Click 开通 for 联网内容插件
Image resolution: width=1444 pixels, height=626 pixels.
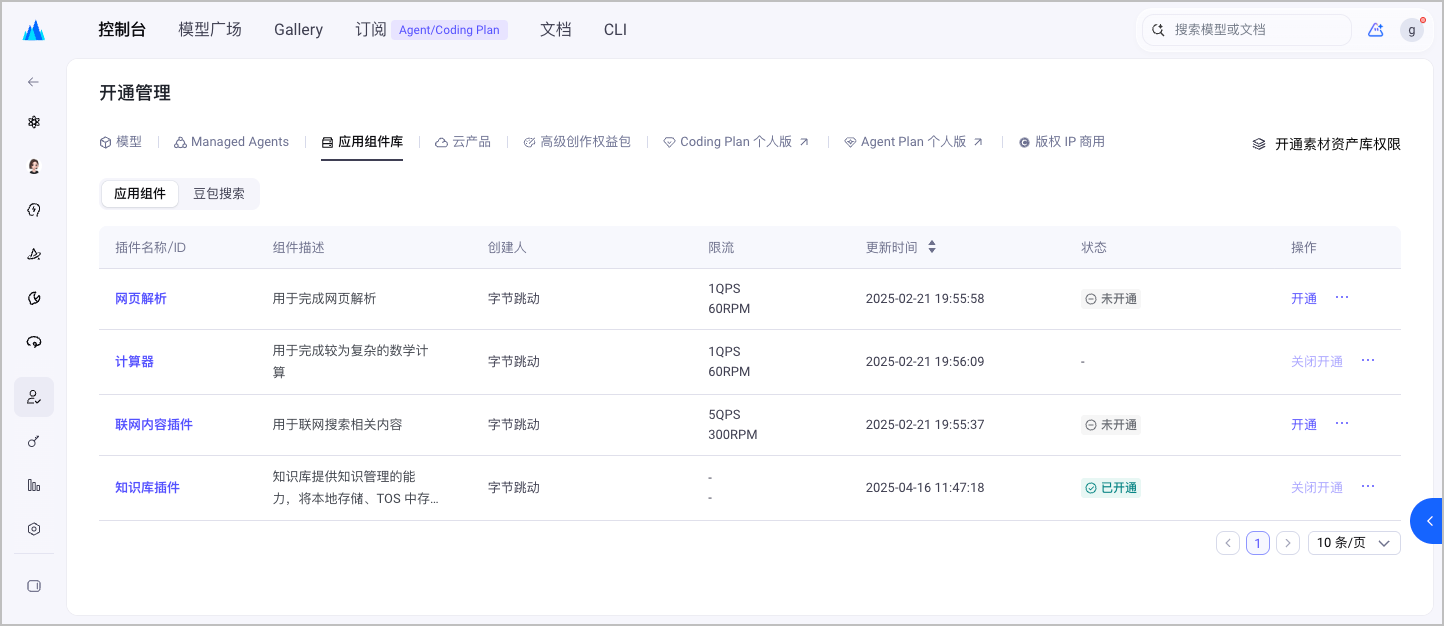click(x=1304, y=425)
